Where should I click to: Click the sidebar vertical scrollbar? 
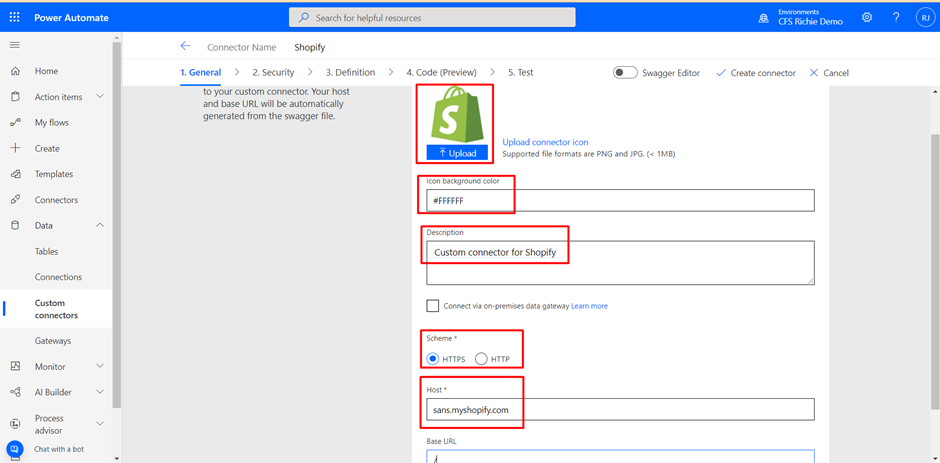click(x=116, y=225)
